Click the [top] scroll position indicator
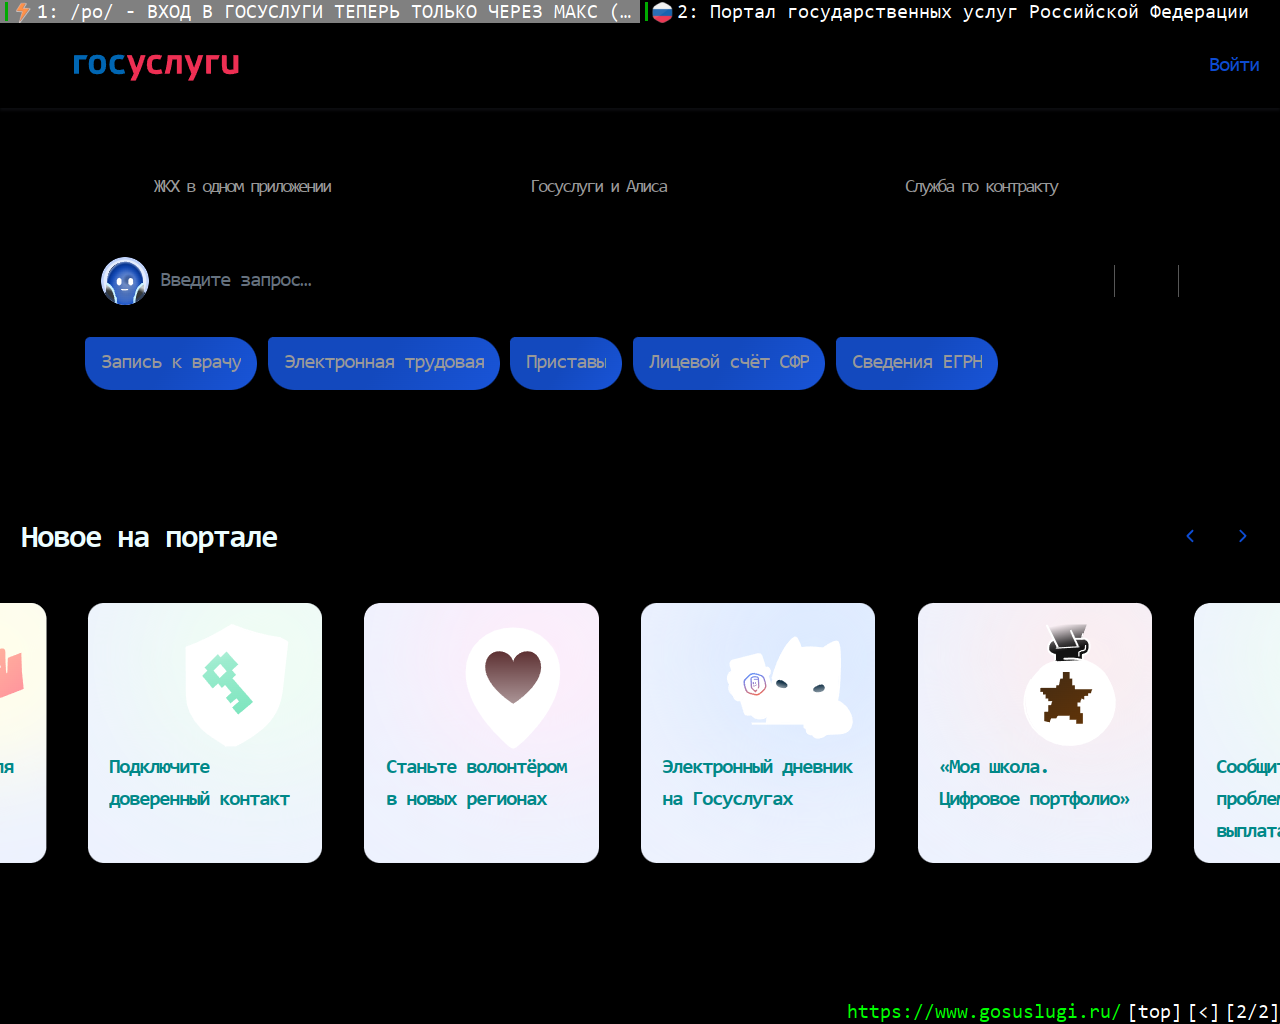Viewport: 1280px width, 1024px height. pyautogui.click(x=1154, y=1012)
